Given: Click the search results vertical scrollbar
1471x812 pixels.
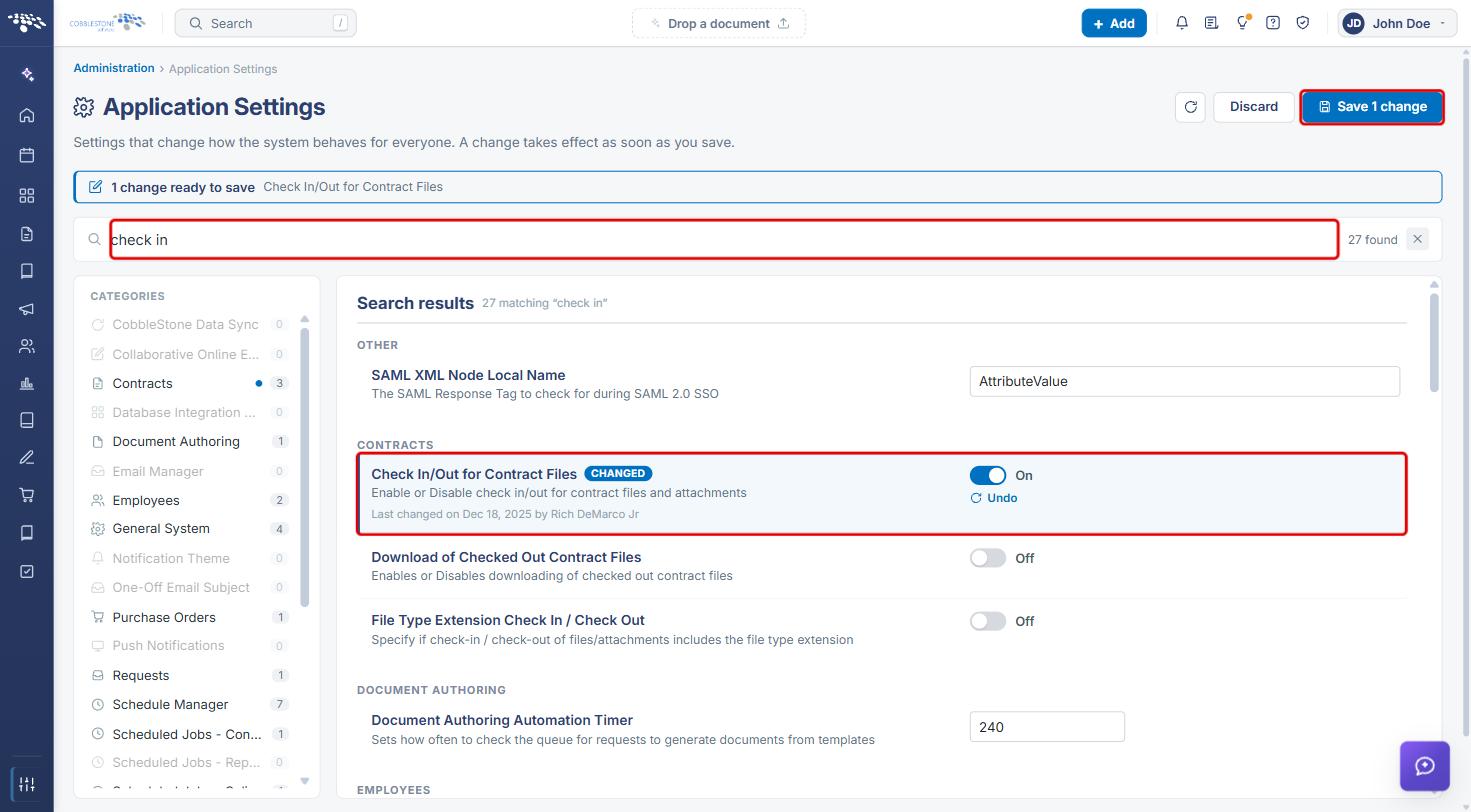Looking at the screenshot, I should [1434, 342].
